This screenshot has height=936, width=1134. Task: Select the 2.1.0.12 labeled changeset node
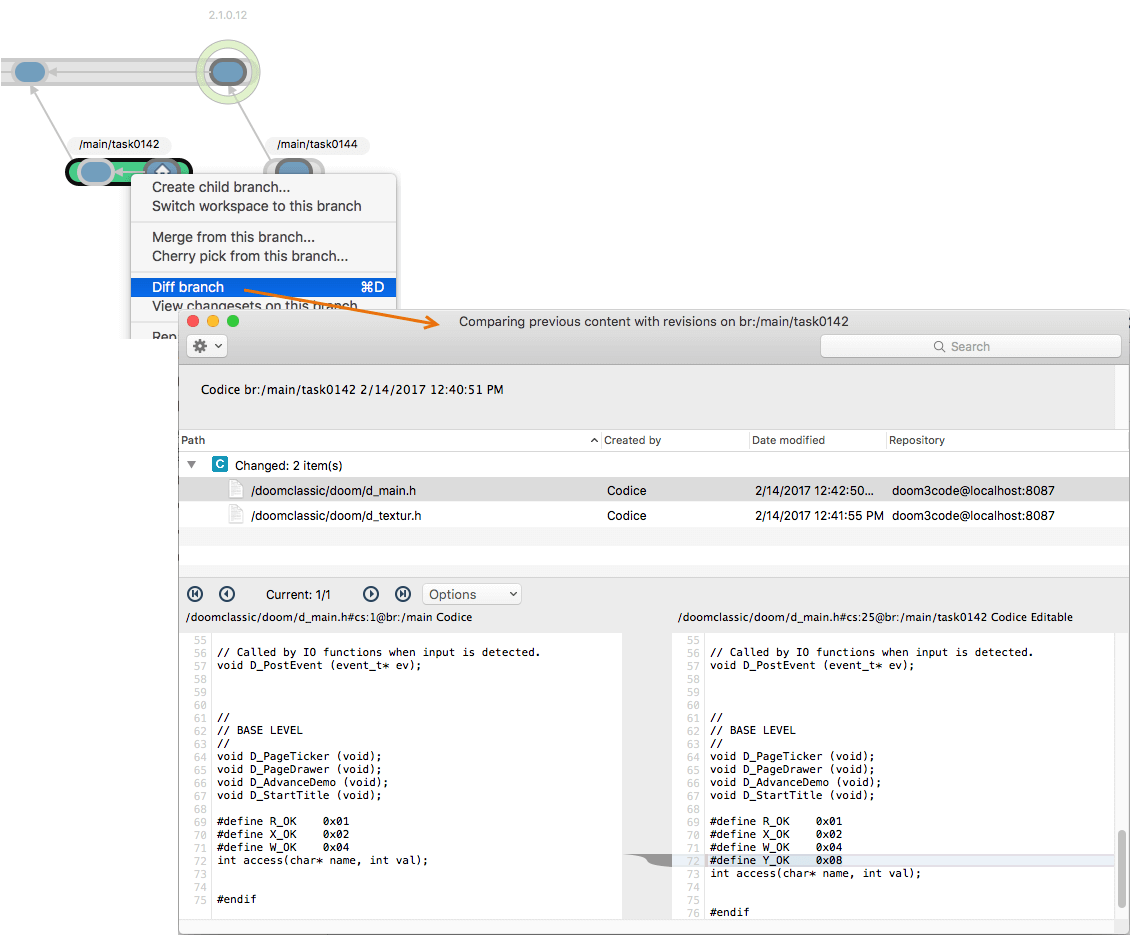228,72
